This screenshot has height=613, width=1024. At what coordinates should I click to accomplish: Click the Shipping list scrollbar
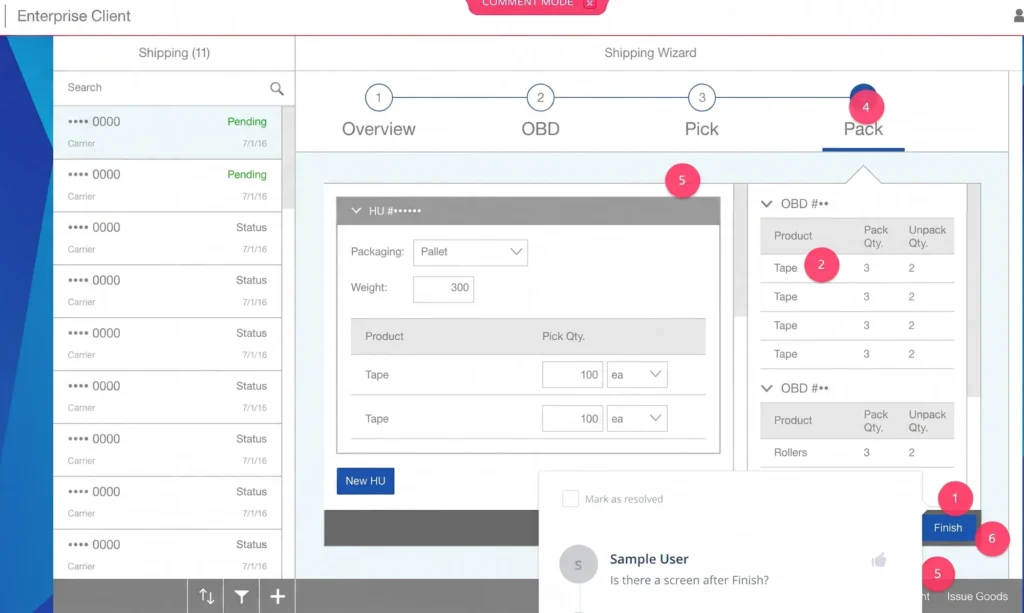288,157
